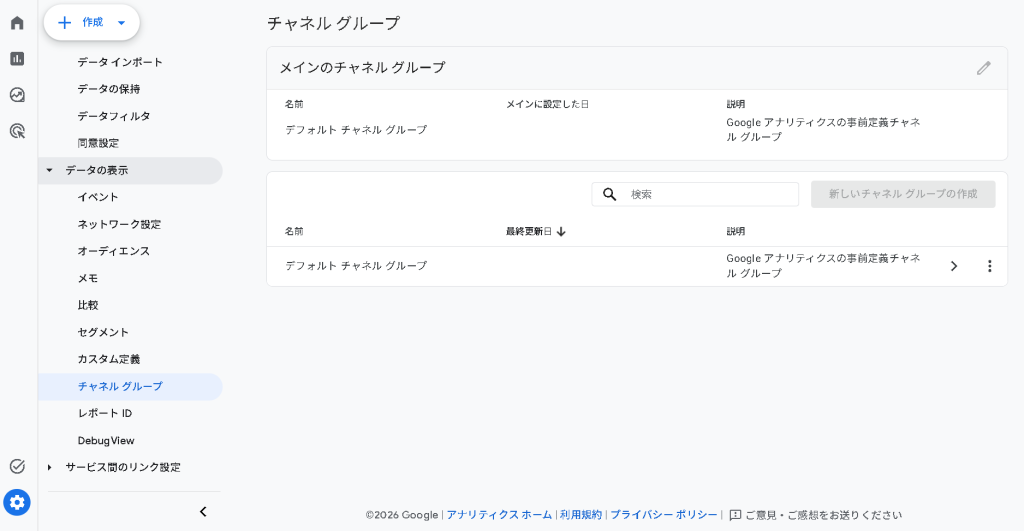This screenshot has width=1024, height=531.
Task: Open プライバシー ポリシー footer link
Action: click(x=664, y=515)
